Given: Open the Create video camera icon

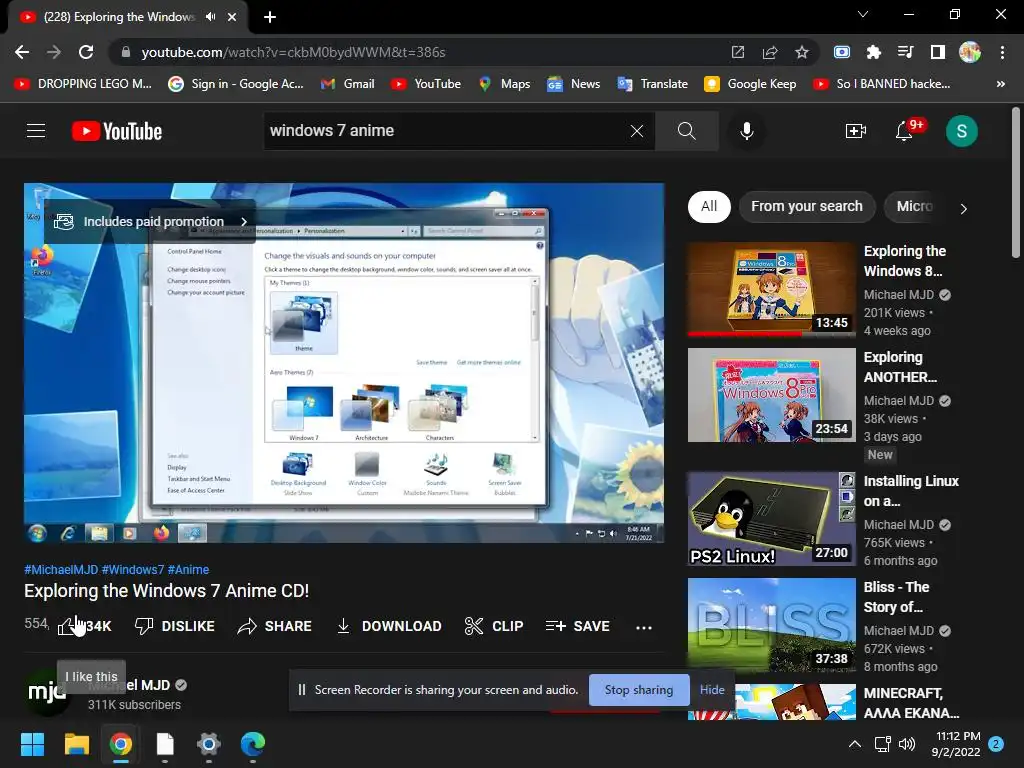Looking at the screenshot, I should (x=856, y=131).
